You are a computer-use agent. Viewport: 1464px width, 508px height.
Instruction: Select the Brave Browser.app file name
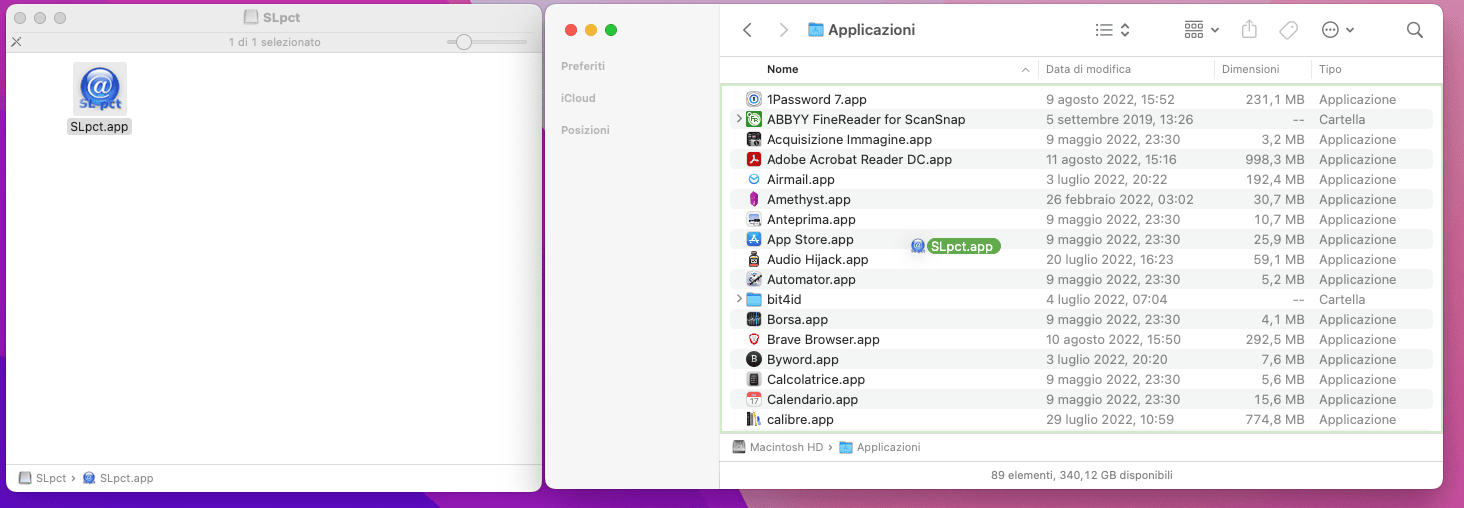coord(823,339)
